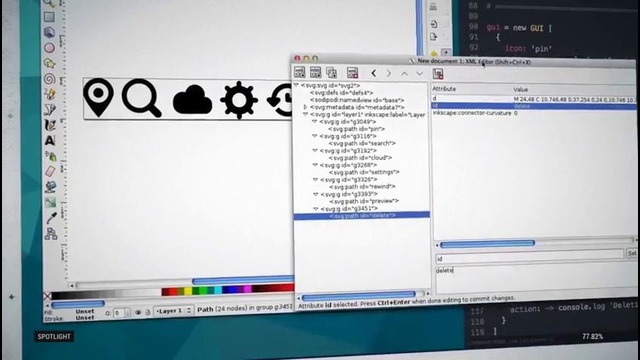Toggle layer visibility eye in status bar
Screen dimensions: 640x360
(x=138, y=312)
